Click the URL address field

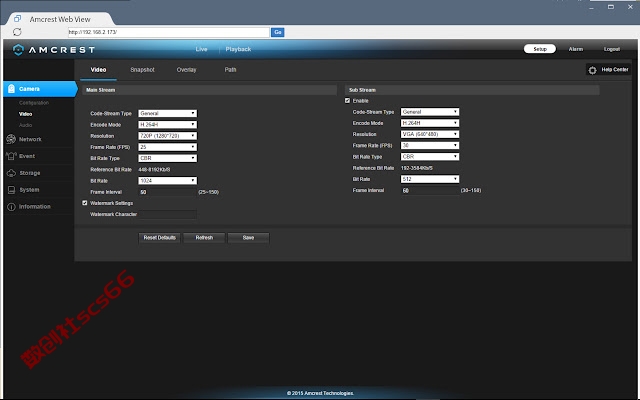(x=169, y=32)
